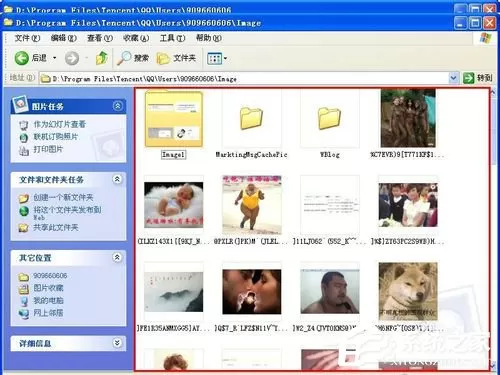Open the 搜索 search tool

coord(133,58)
